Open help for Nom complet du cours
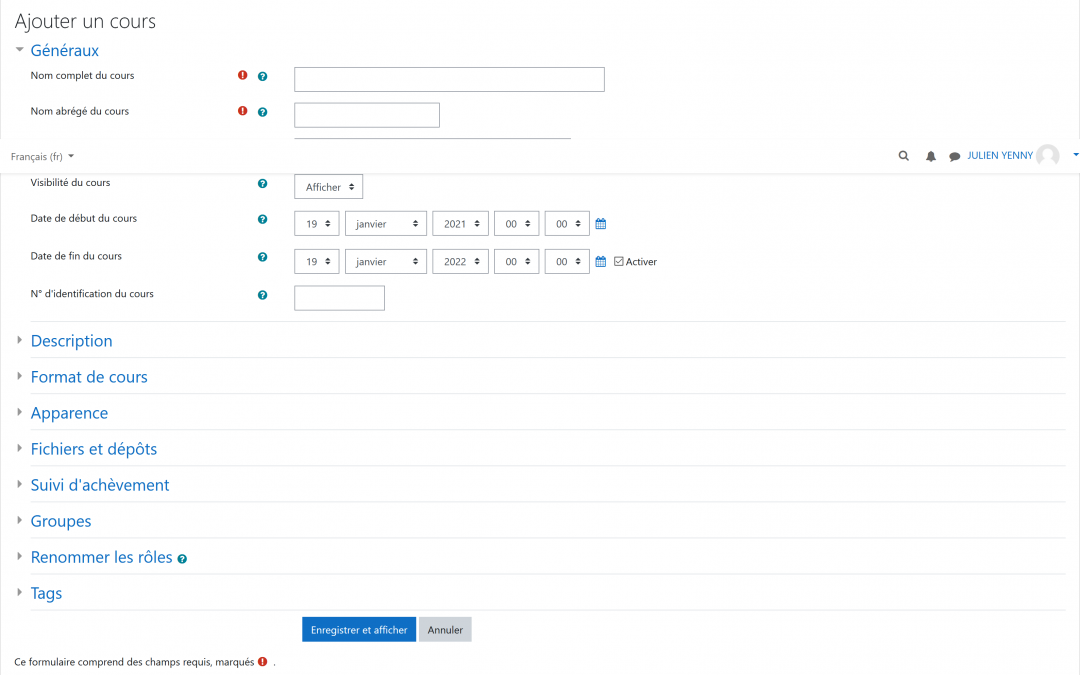This screenshot has height=675, width=1080. 262,76
